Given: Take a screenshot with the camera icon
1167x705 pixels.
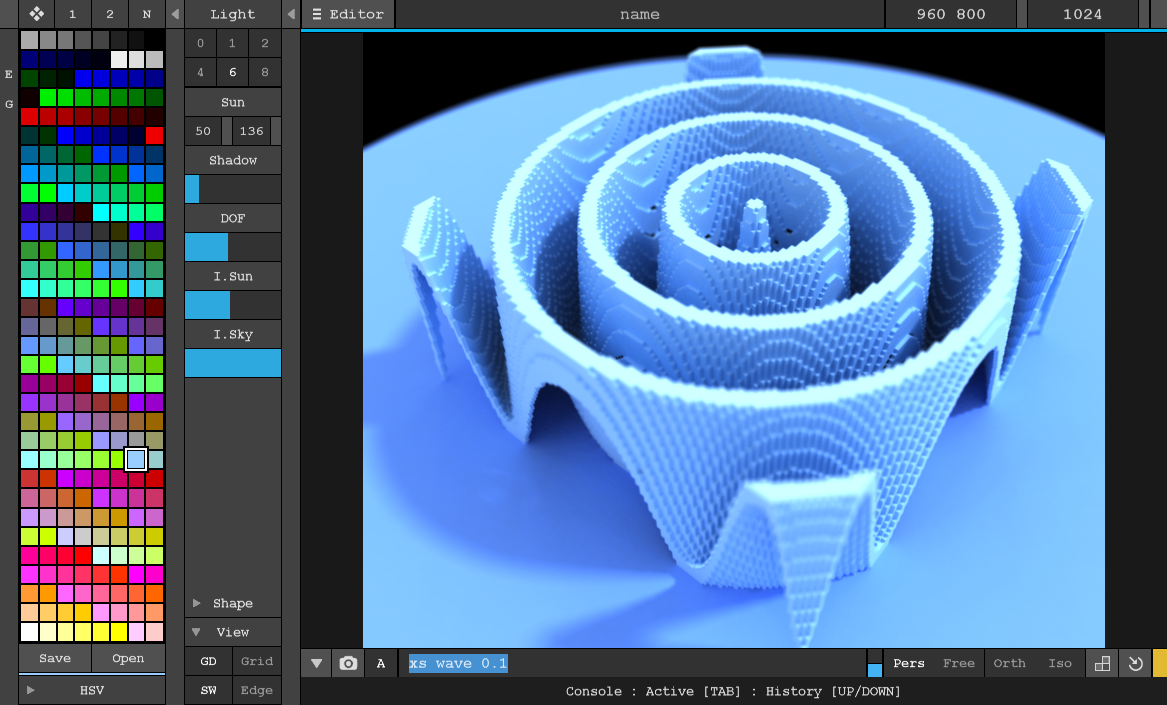Looking at the screenshot, I should tap(347, 663).
